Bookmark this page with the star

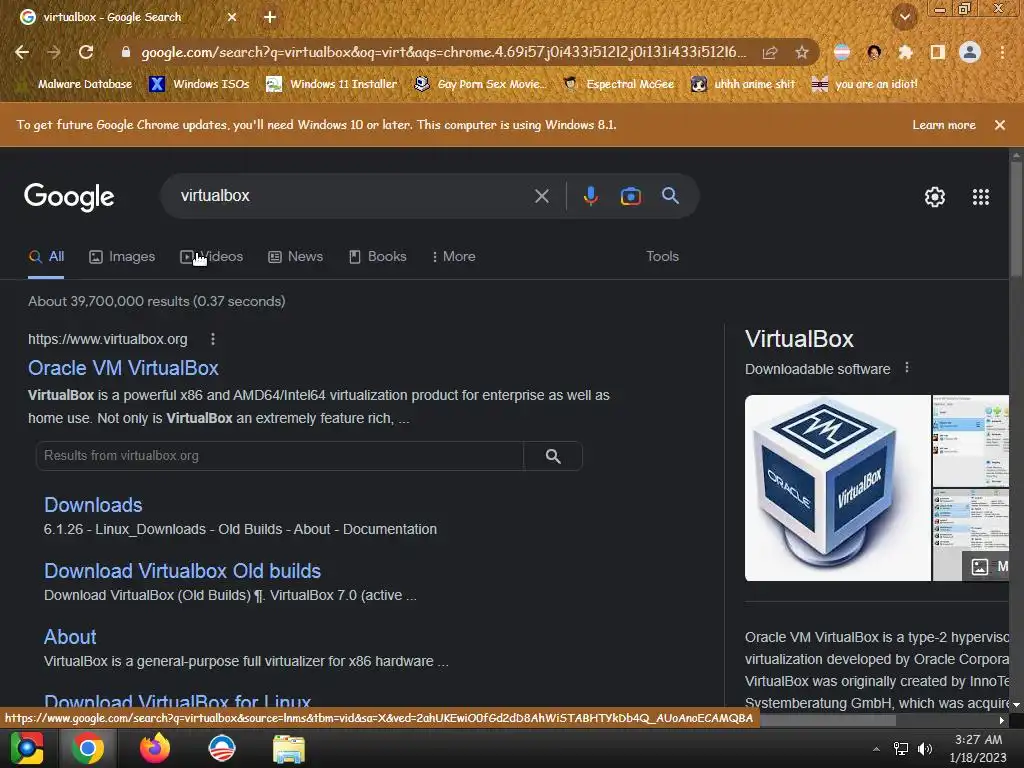click(802, 52)
